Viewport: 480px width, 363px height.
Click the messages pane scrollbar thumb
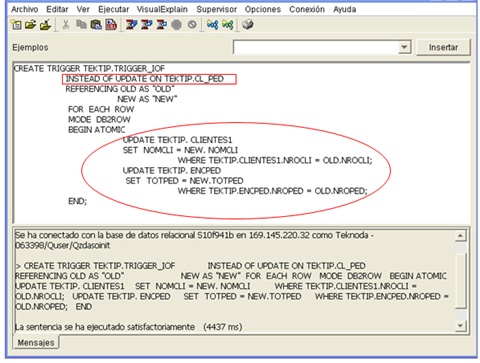click(x=460, y=281)
